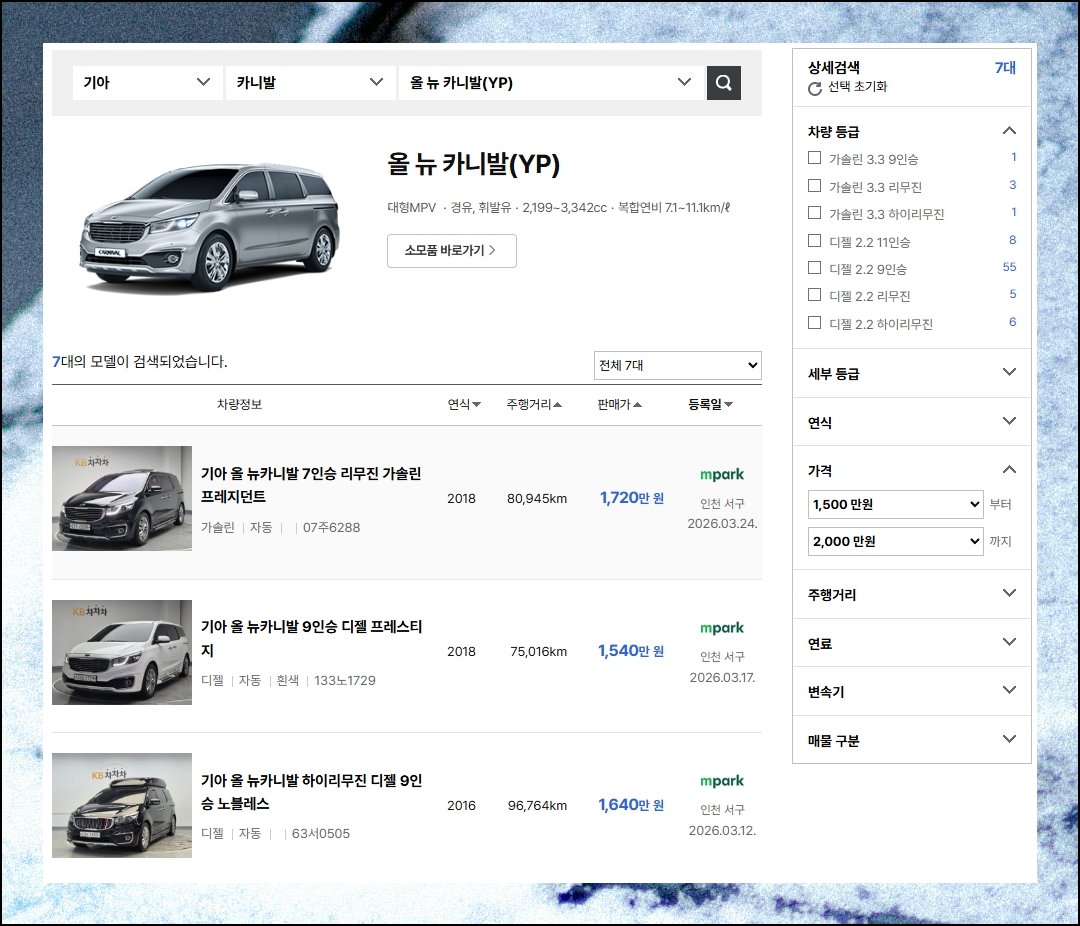Click the 2026.03.12. registration date
The image size is (1080, 926).
click(723, 830)
